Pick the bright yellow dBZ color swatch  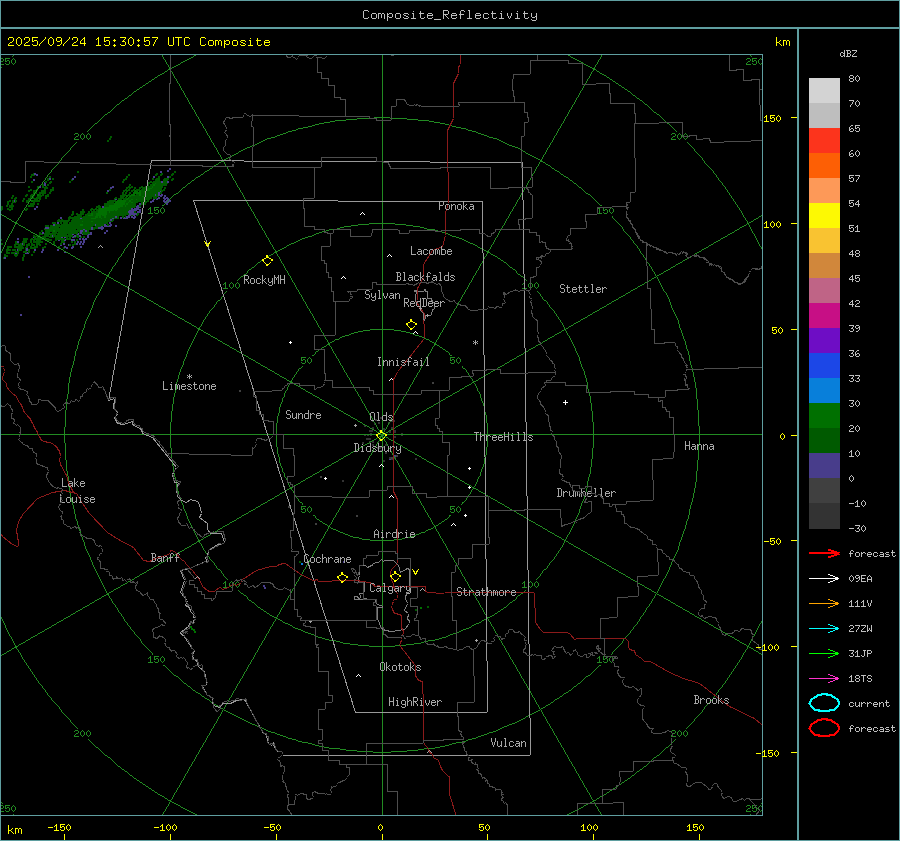pos(824,215)
